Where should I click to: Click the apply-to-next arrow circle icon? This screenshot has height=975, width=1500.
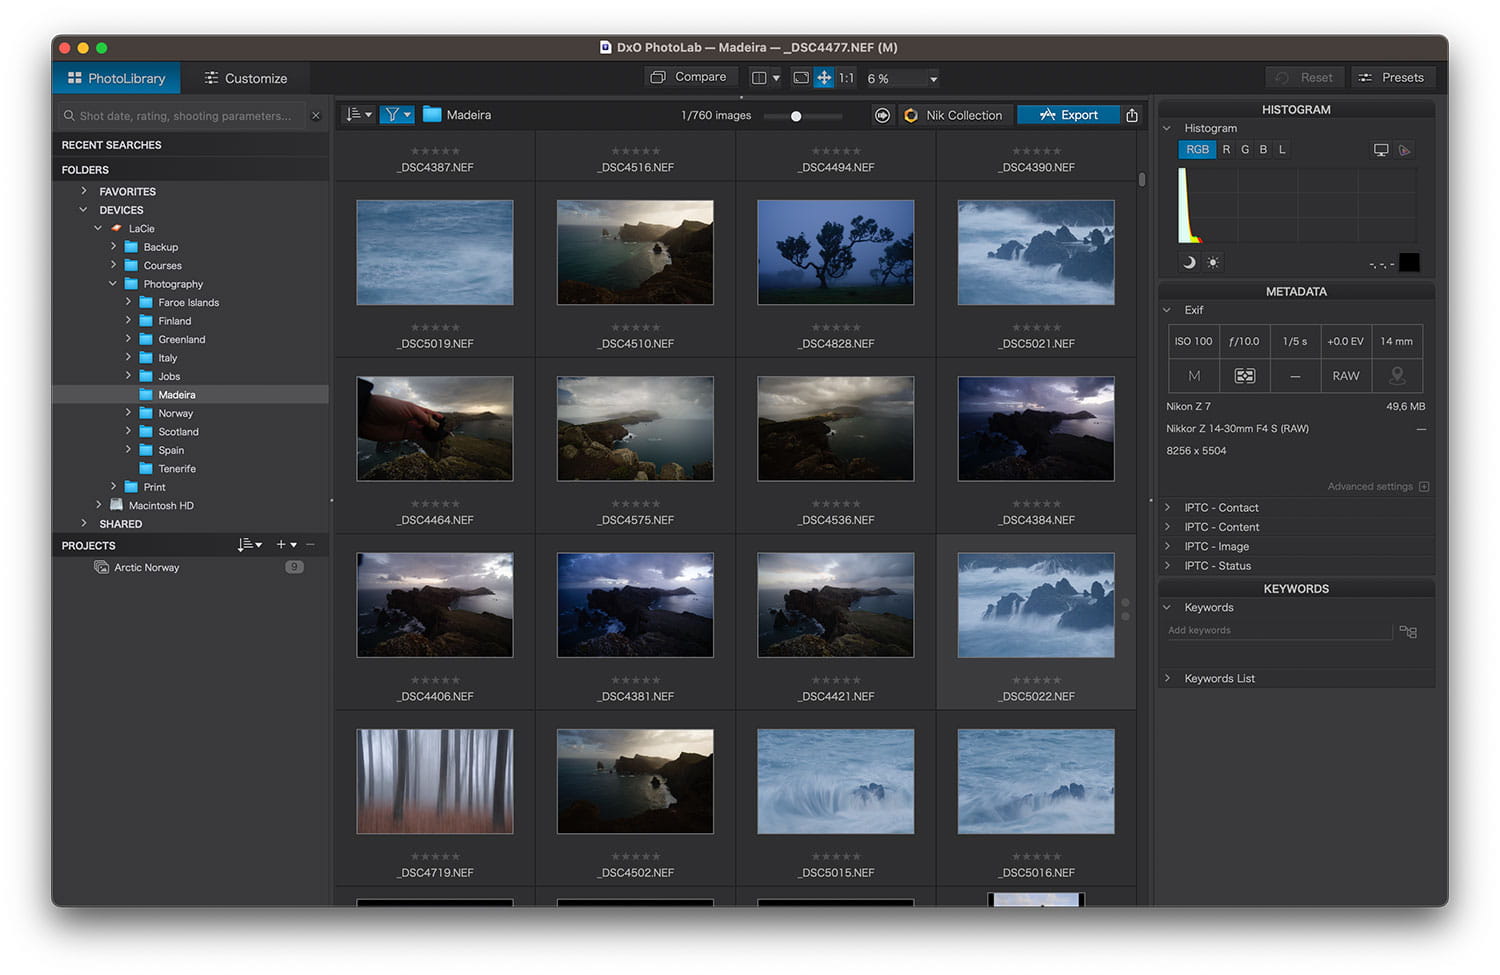point(882,115)
